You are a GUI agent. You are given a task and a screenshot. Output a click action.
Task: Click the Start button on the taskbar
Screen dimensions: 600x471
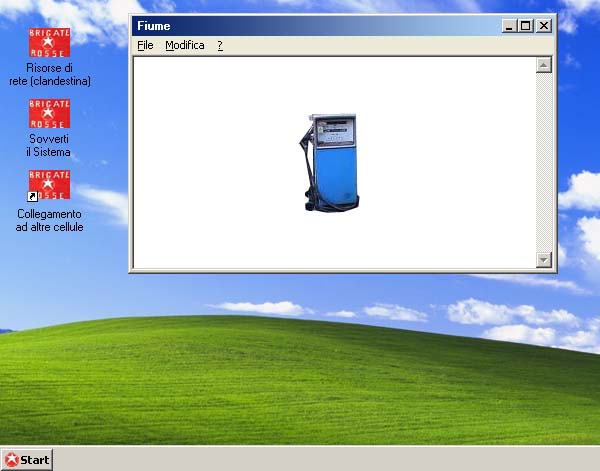point(27,460)
